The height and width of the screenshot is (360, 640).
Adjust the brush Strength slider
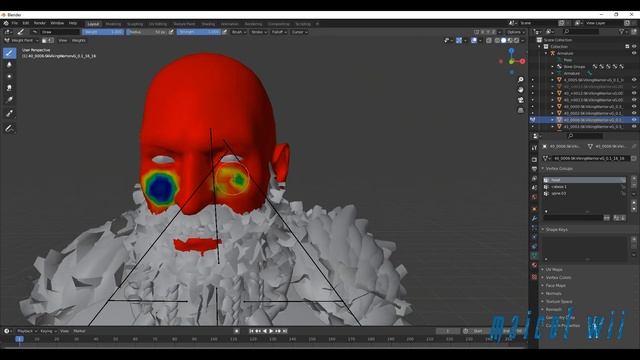pyautogui.click(x=199, y=32)
